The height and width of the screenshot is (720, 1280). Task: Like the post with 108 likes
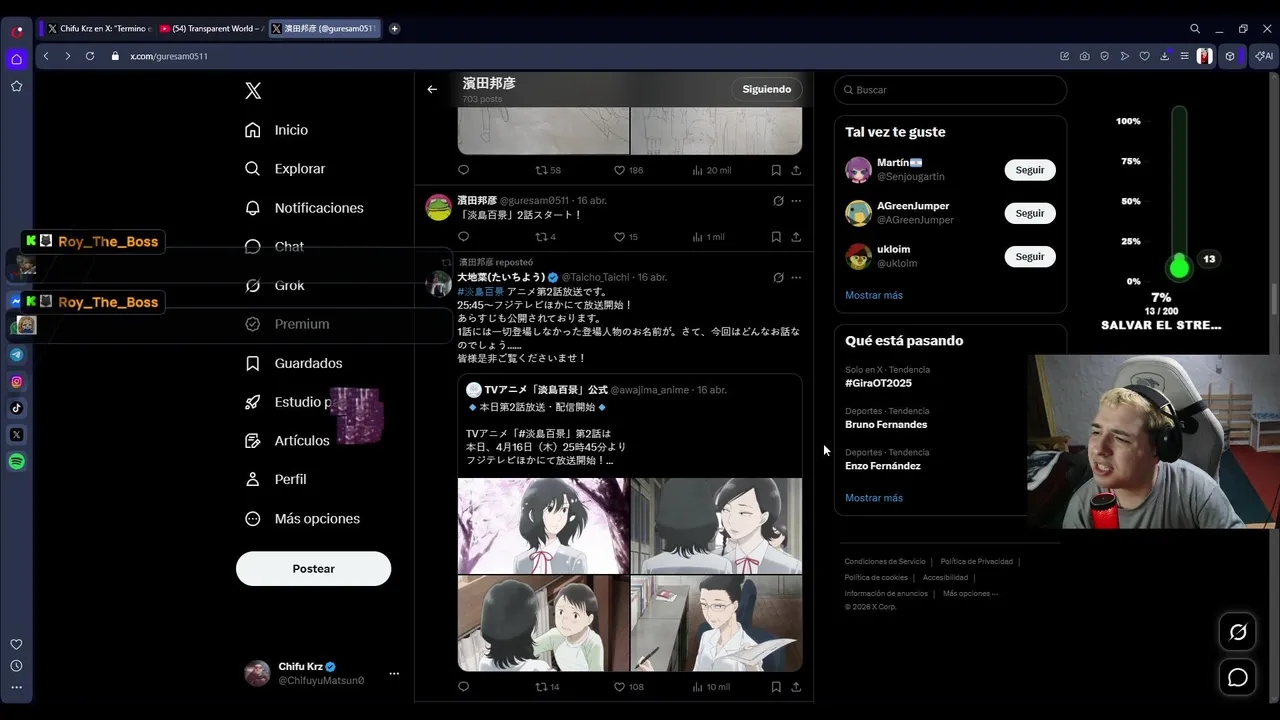coord(628,687)
